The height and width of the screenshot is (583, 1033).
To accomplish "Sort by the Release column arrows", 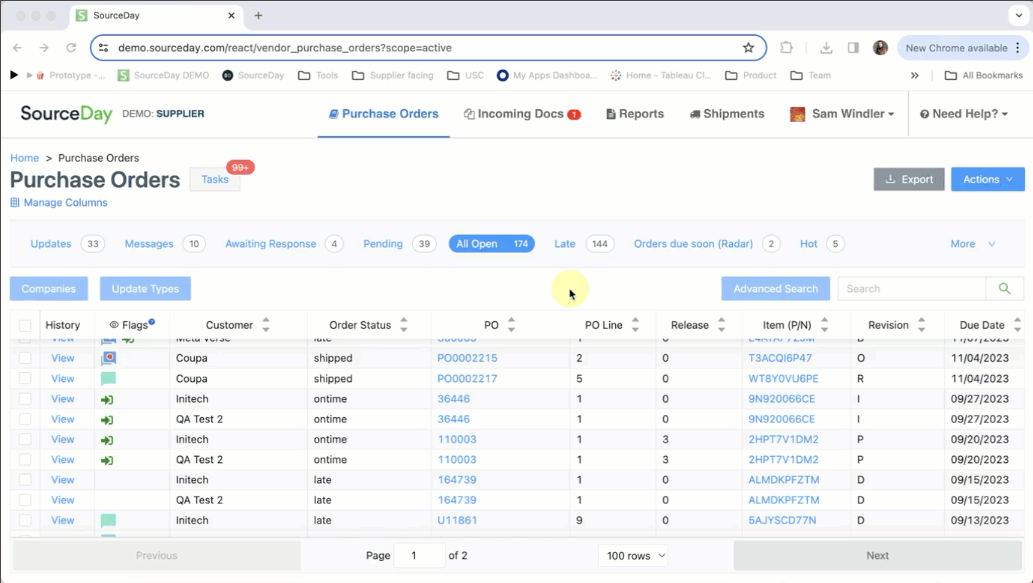I will [x=721, y=325].
